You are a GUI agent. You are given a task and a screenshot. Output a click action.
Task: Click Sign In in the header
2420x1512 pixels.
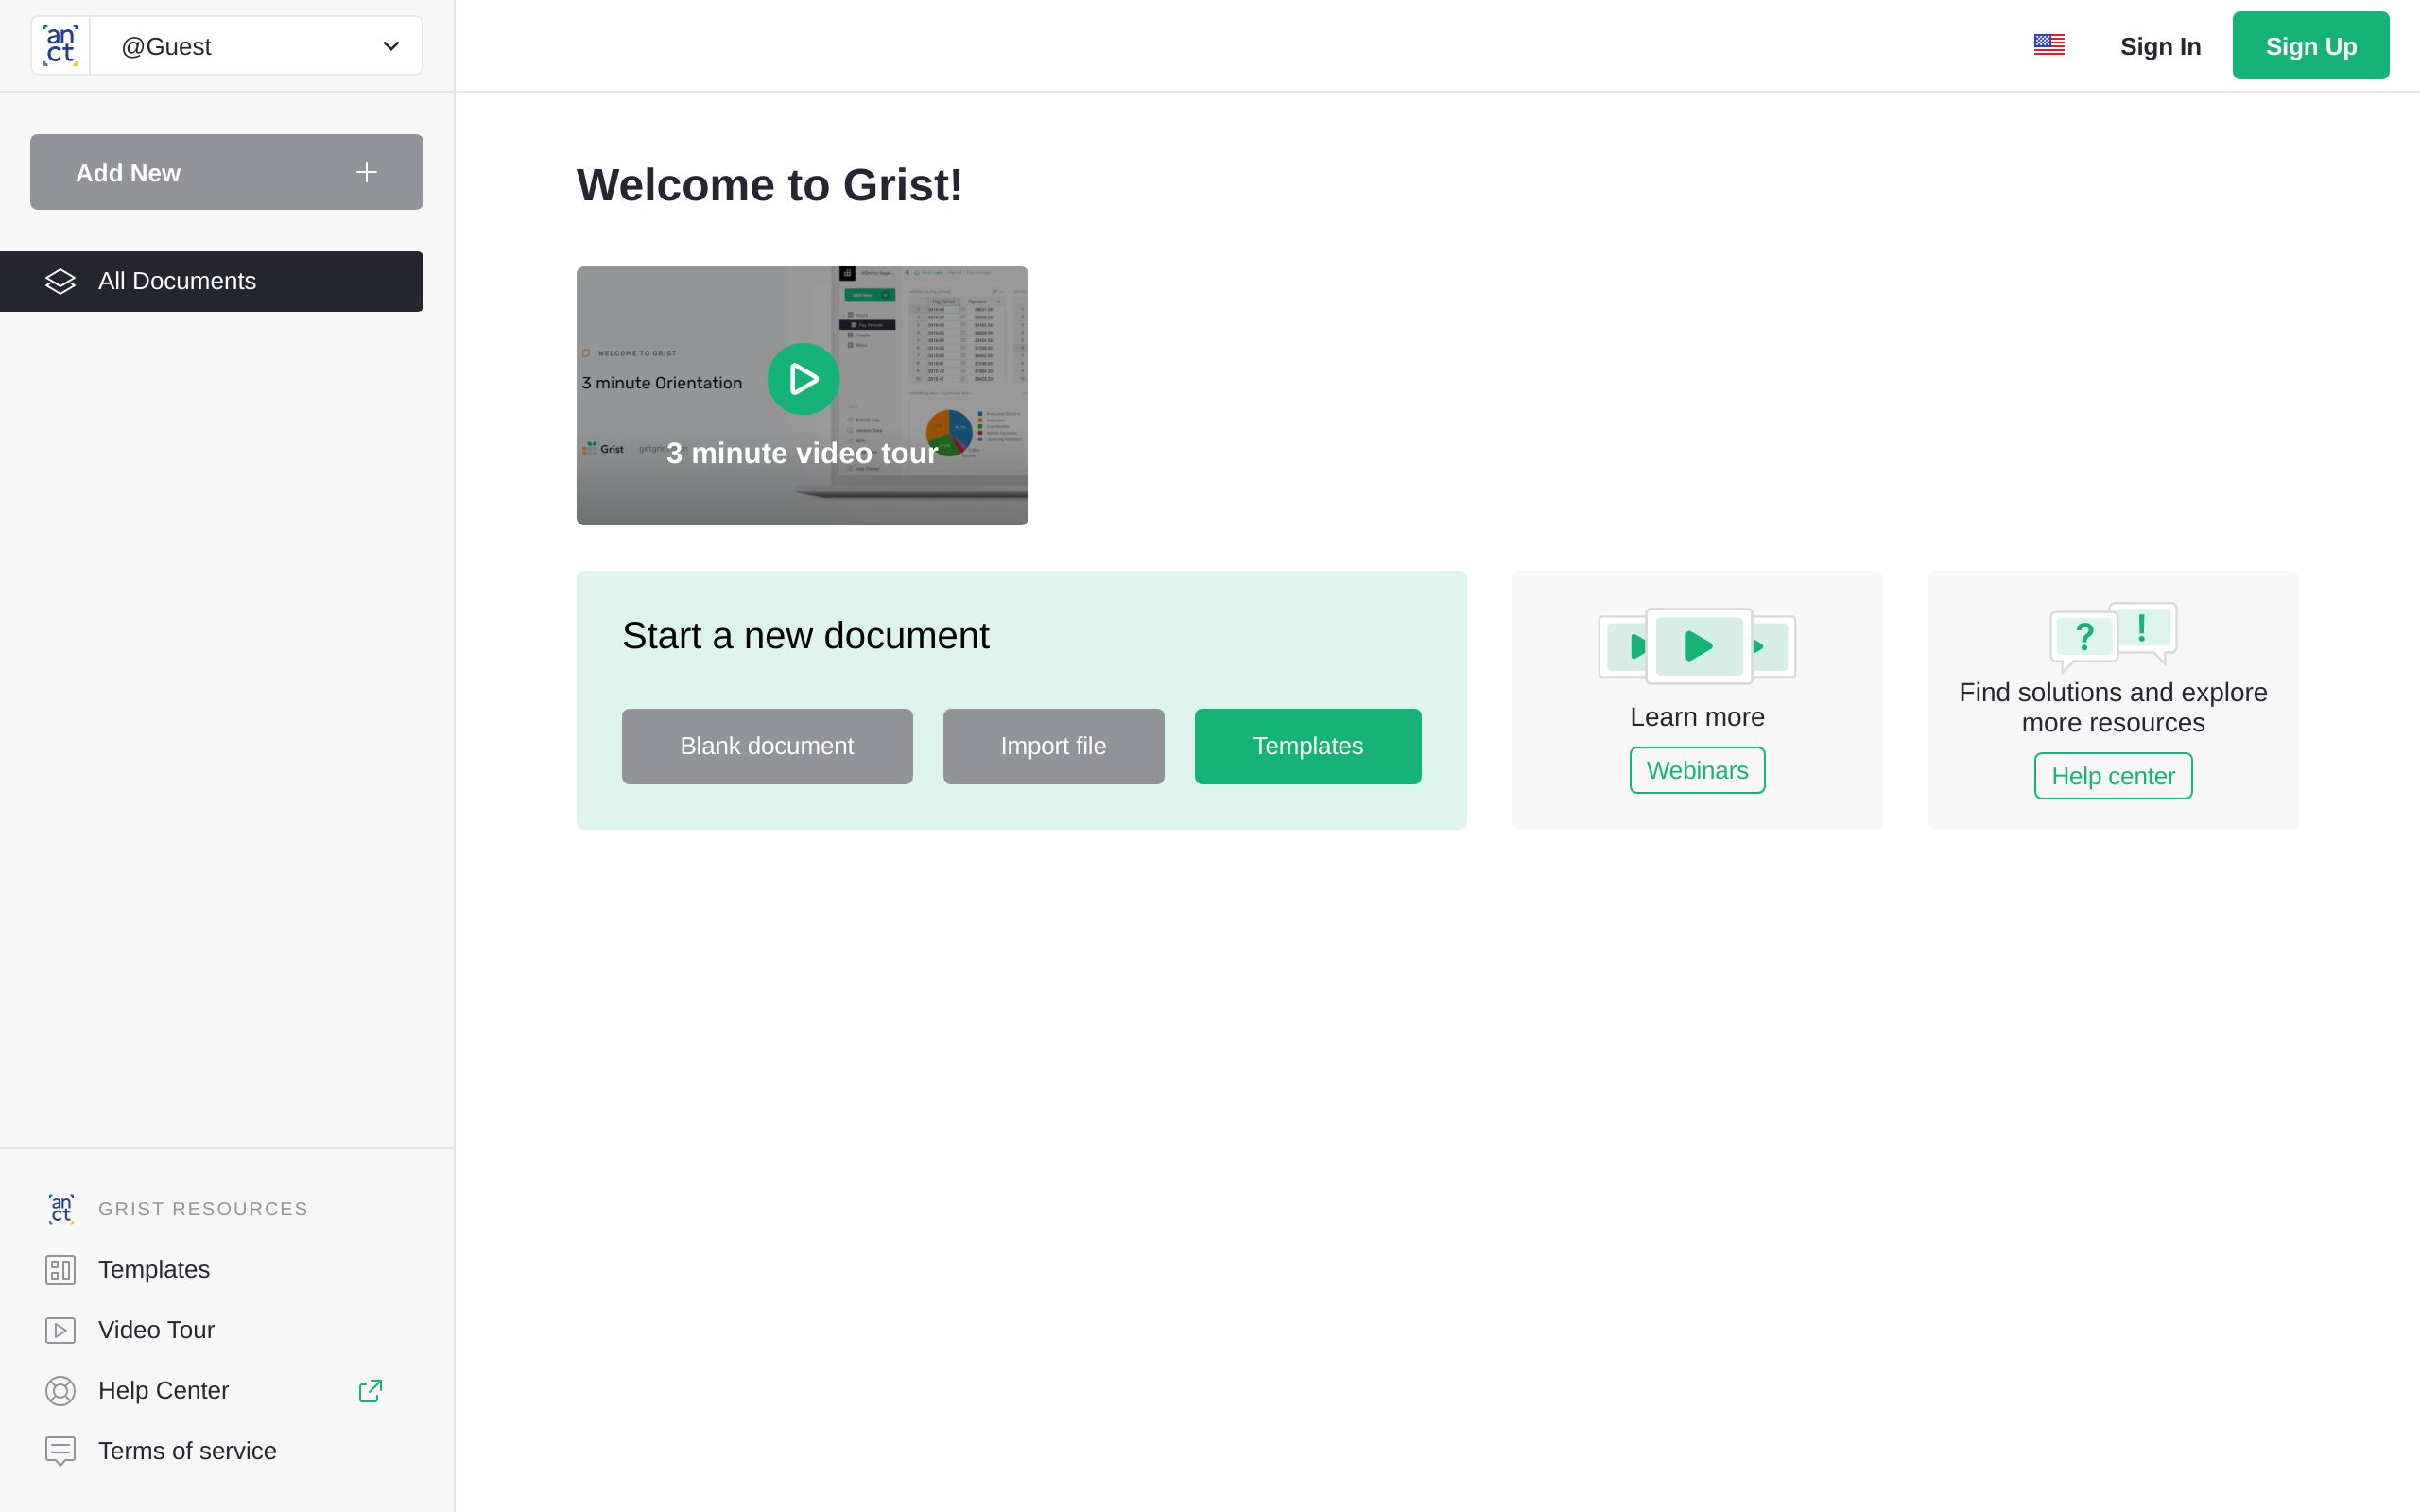(2160, 46)
